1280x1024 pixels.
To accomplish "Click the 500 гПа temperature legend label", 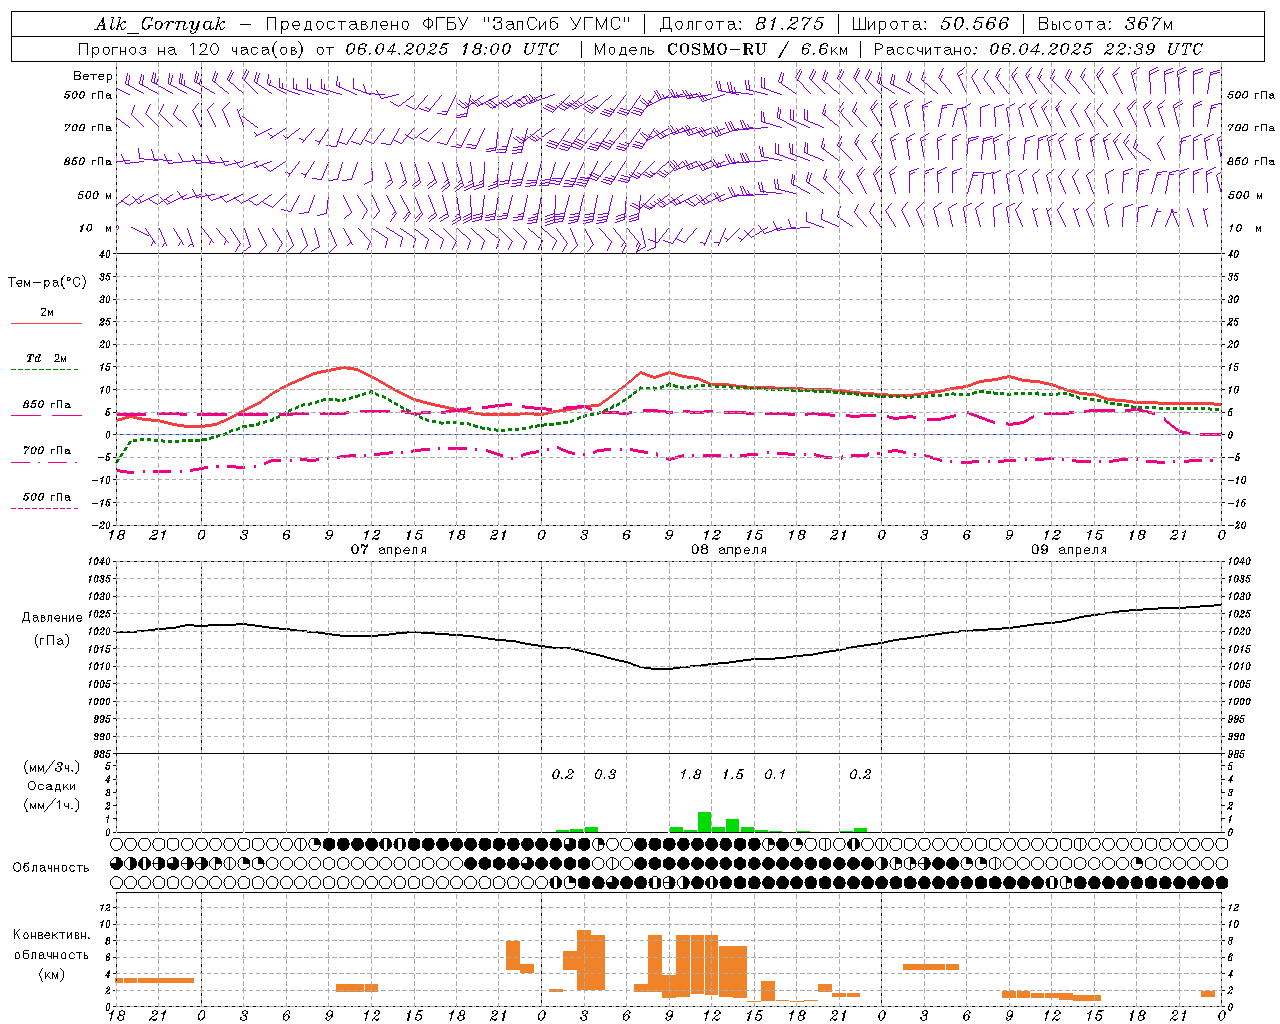I will pos(47,496).
